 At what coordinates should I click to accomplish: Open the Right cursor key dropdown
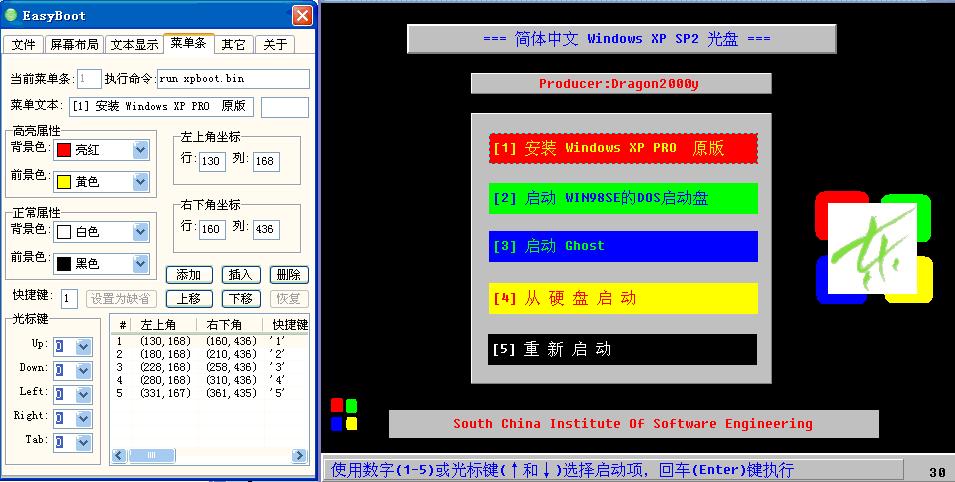[83, 418]
